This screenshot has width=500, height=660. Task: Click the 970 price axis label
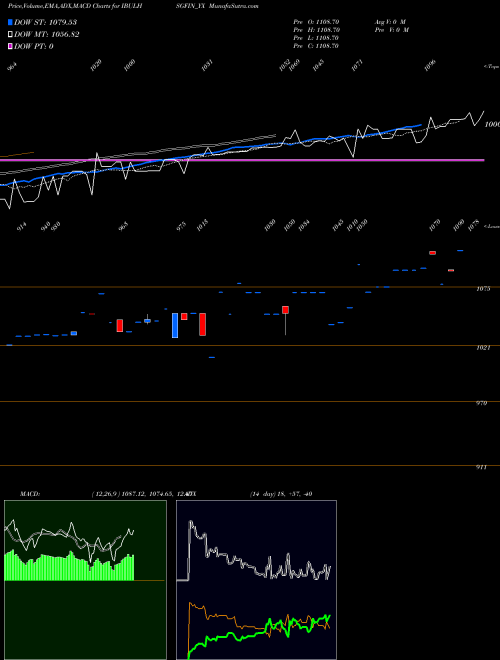pos(481,403)
